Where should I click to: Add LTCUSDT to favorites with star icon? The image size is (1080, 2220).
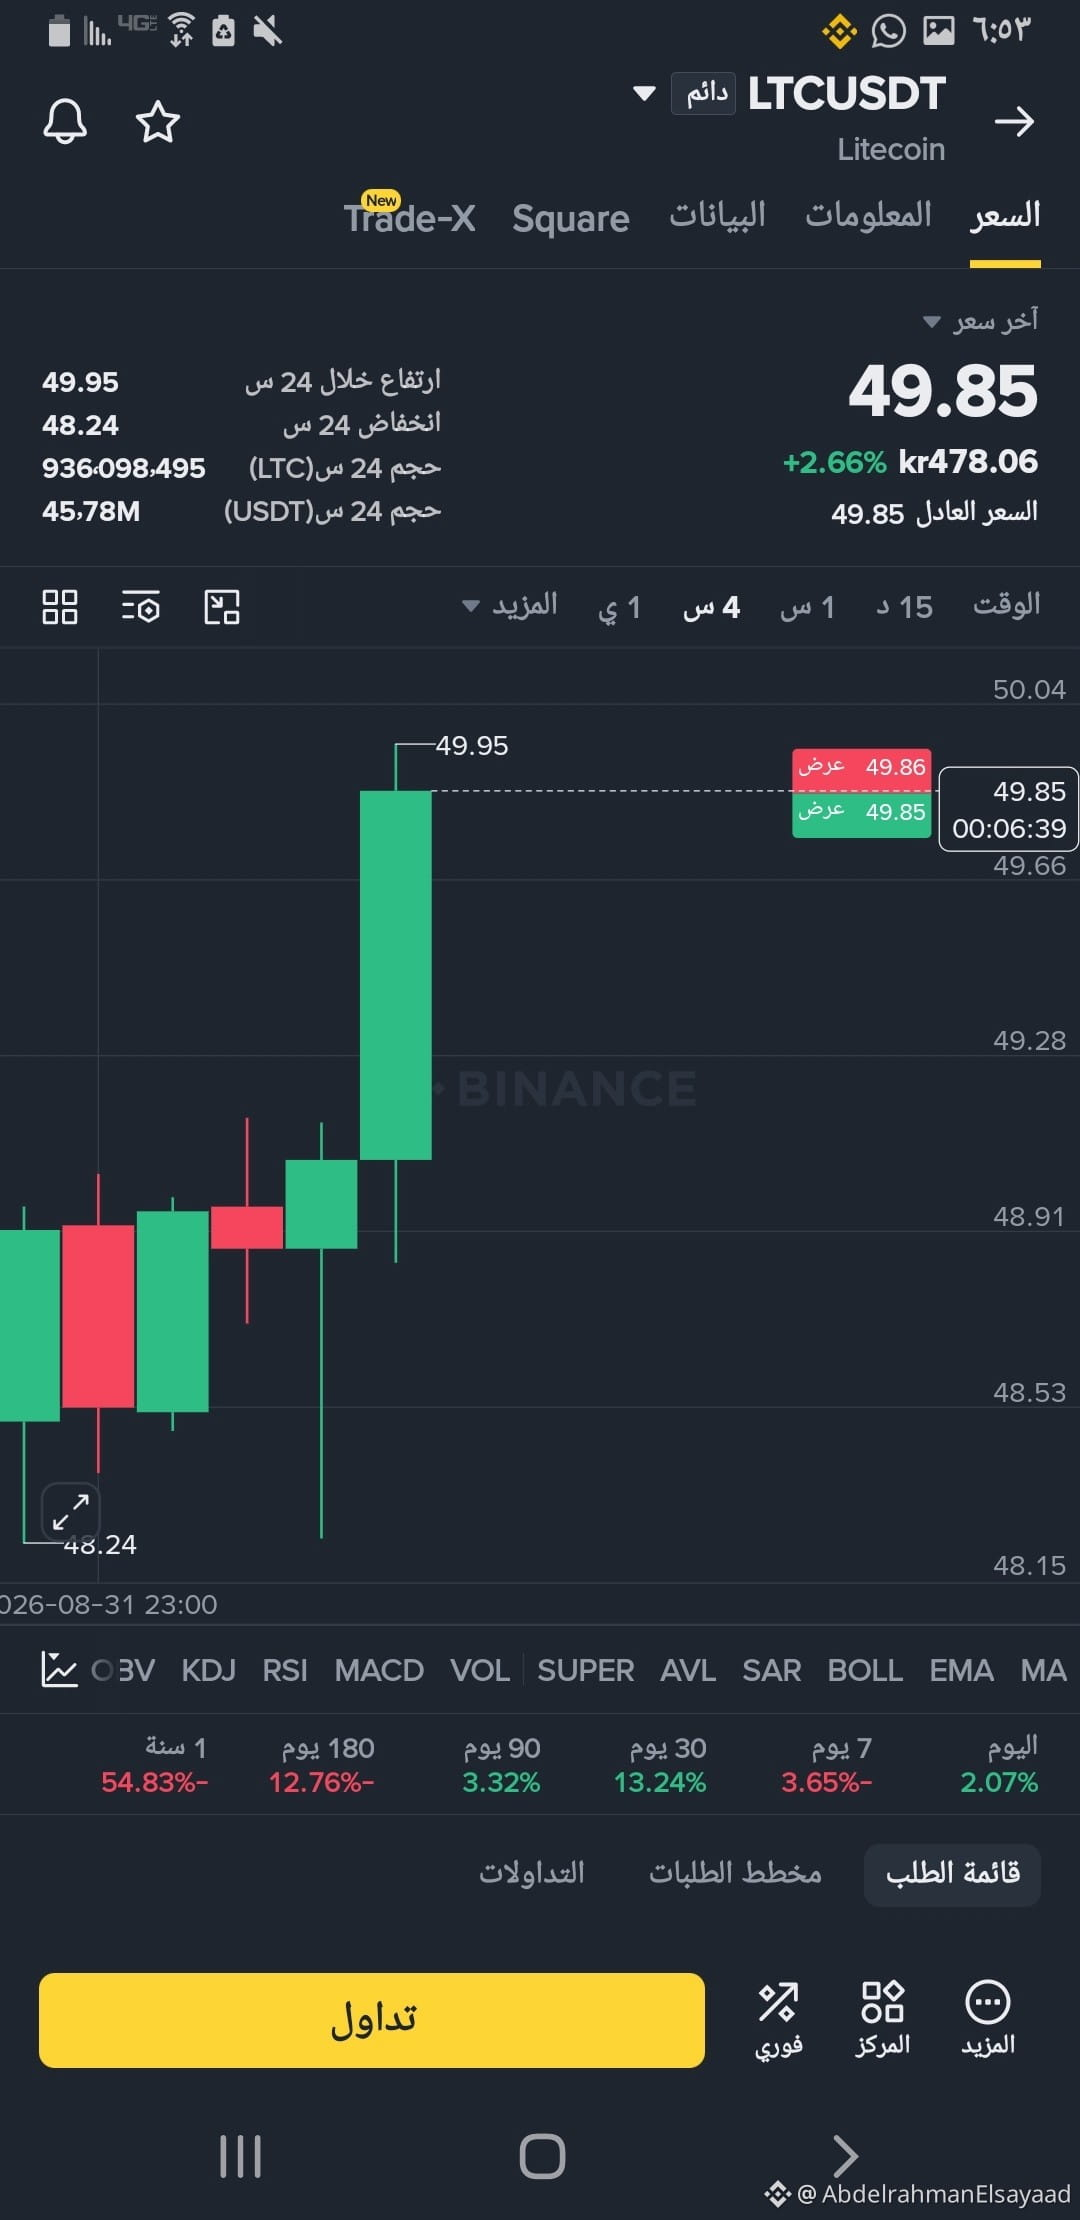click(x=158, y=122)
